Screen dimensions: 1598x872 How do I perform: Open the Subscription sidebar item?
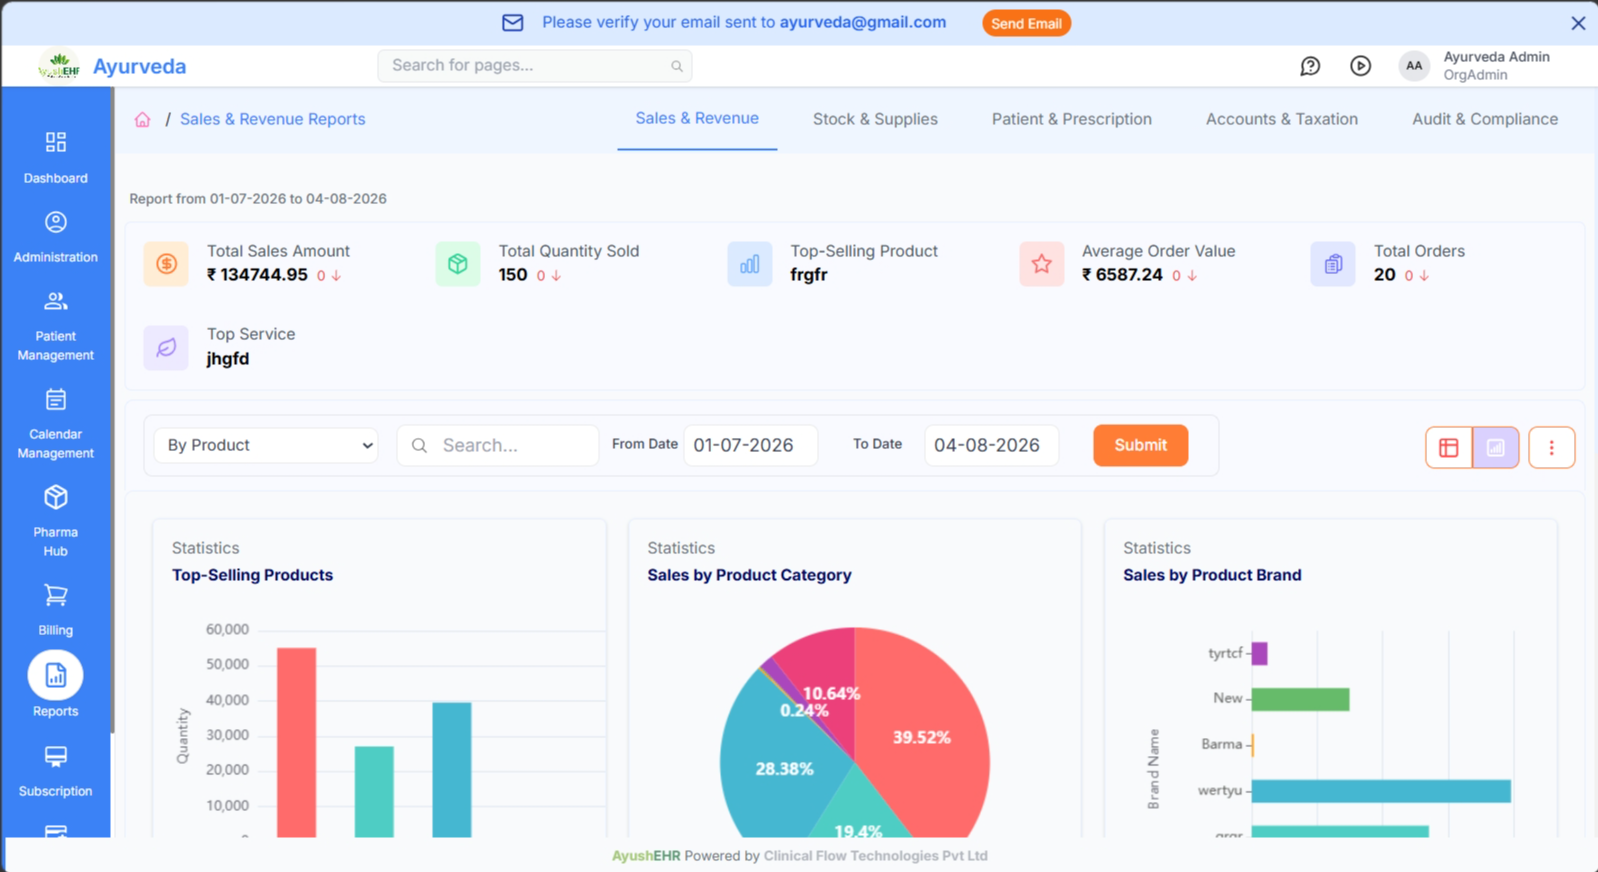click(56, 771)
